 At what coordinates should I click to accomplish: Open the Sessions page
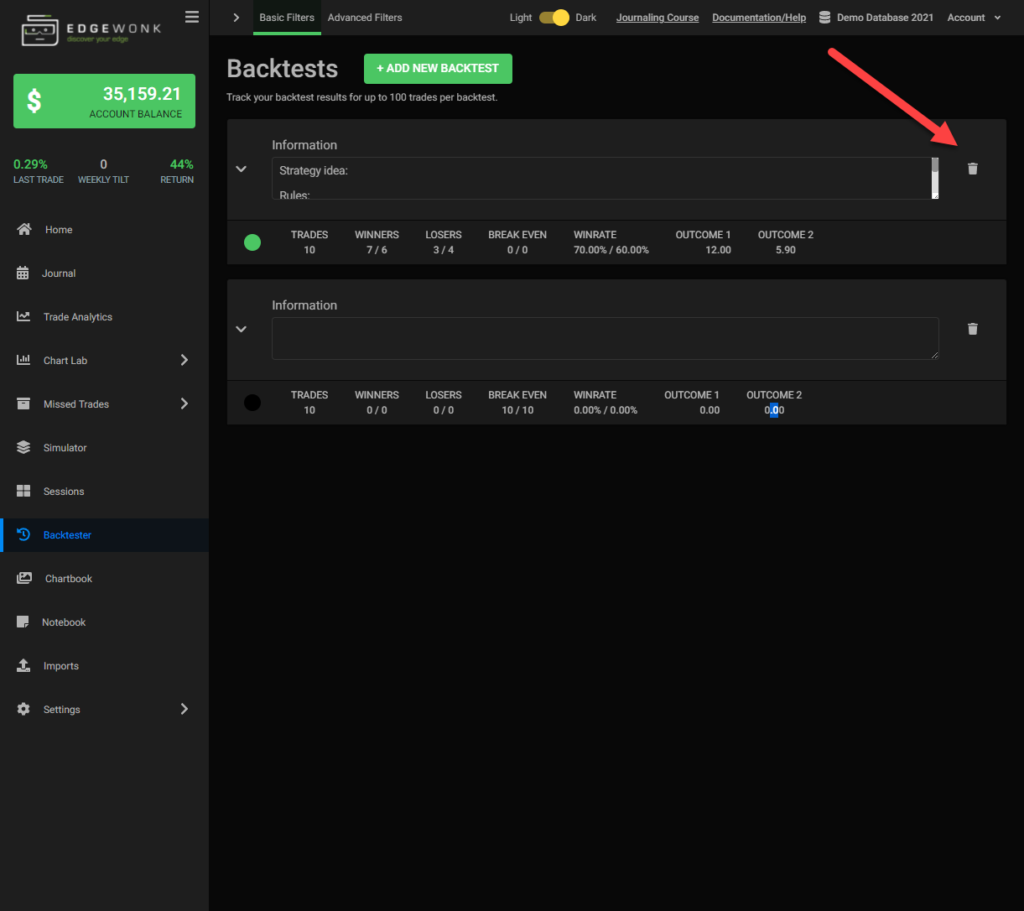[62, 491]
